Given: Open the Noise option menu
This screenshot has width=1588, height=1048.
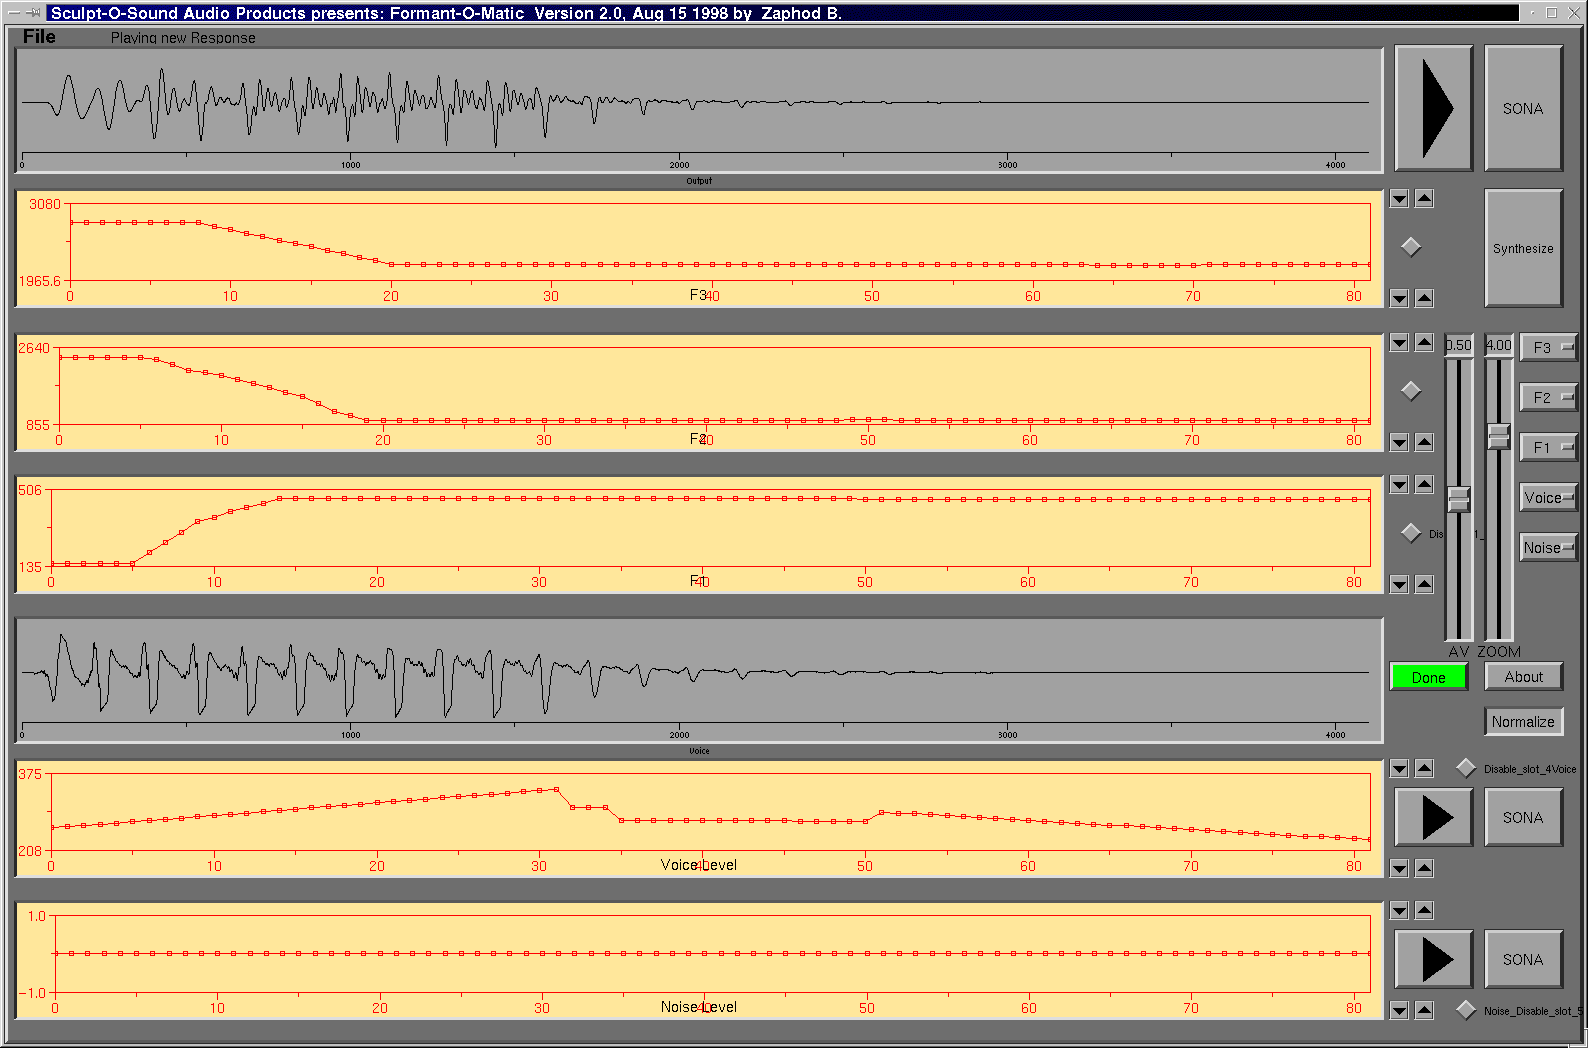Looking at the screenshot, I should point(1548,547).
